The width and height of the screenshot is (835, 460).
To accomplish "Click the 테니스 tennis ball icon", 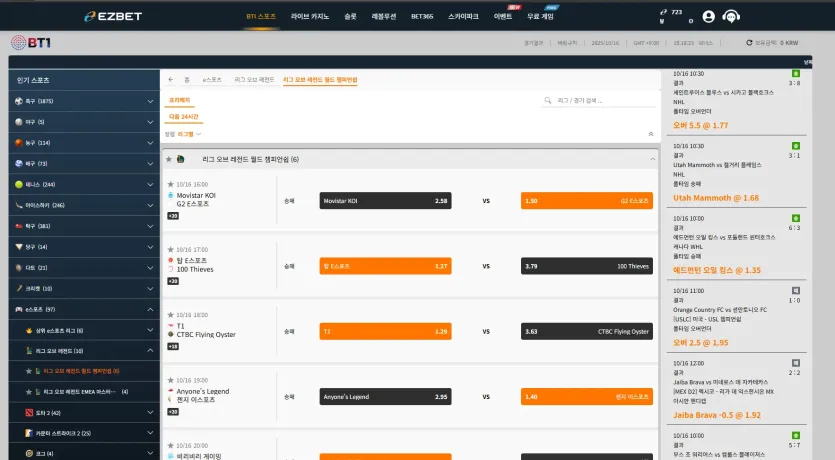I will (x=19, y=184).
